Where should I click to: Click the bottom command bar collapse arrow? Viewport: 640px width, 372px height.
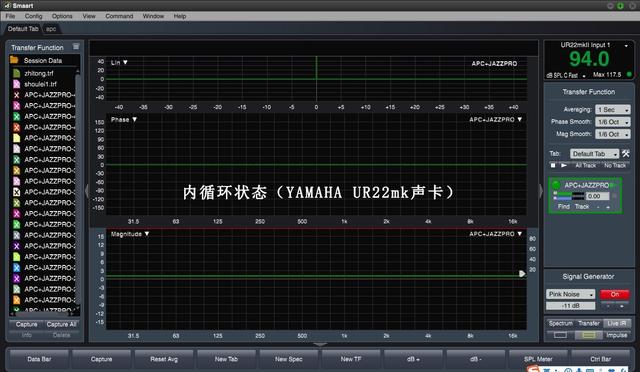[320, 345]
